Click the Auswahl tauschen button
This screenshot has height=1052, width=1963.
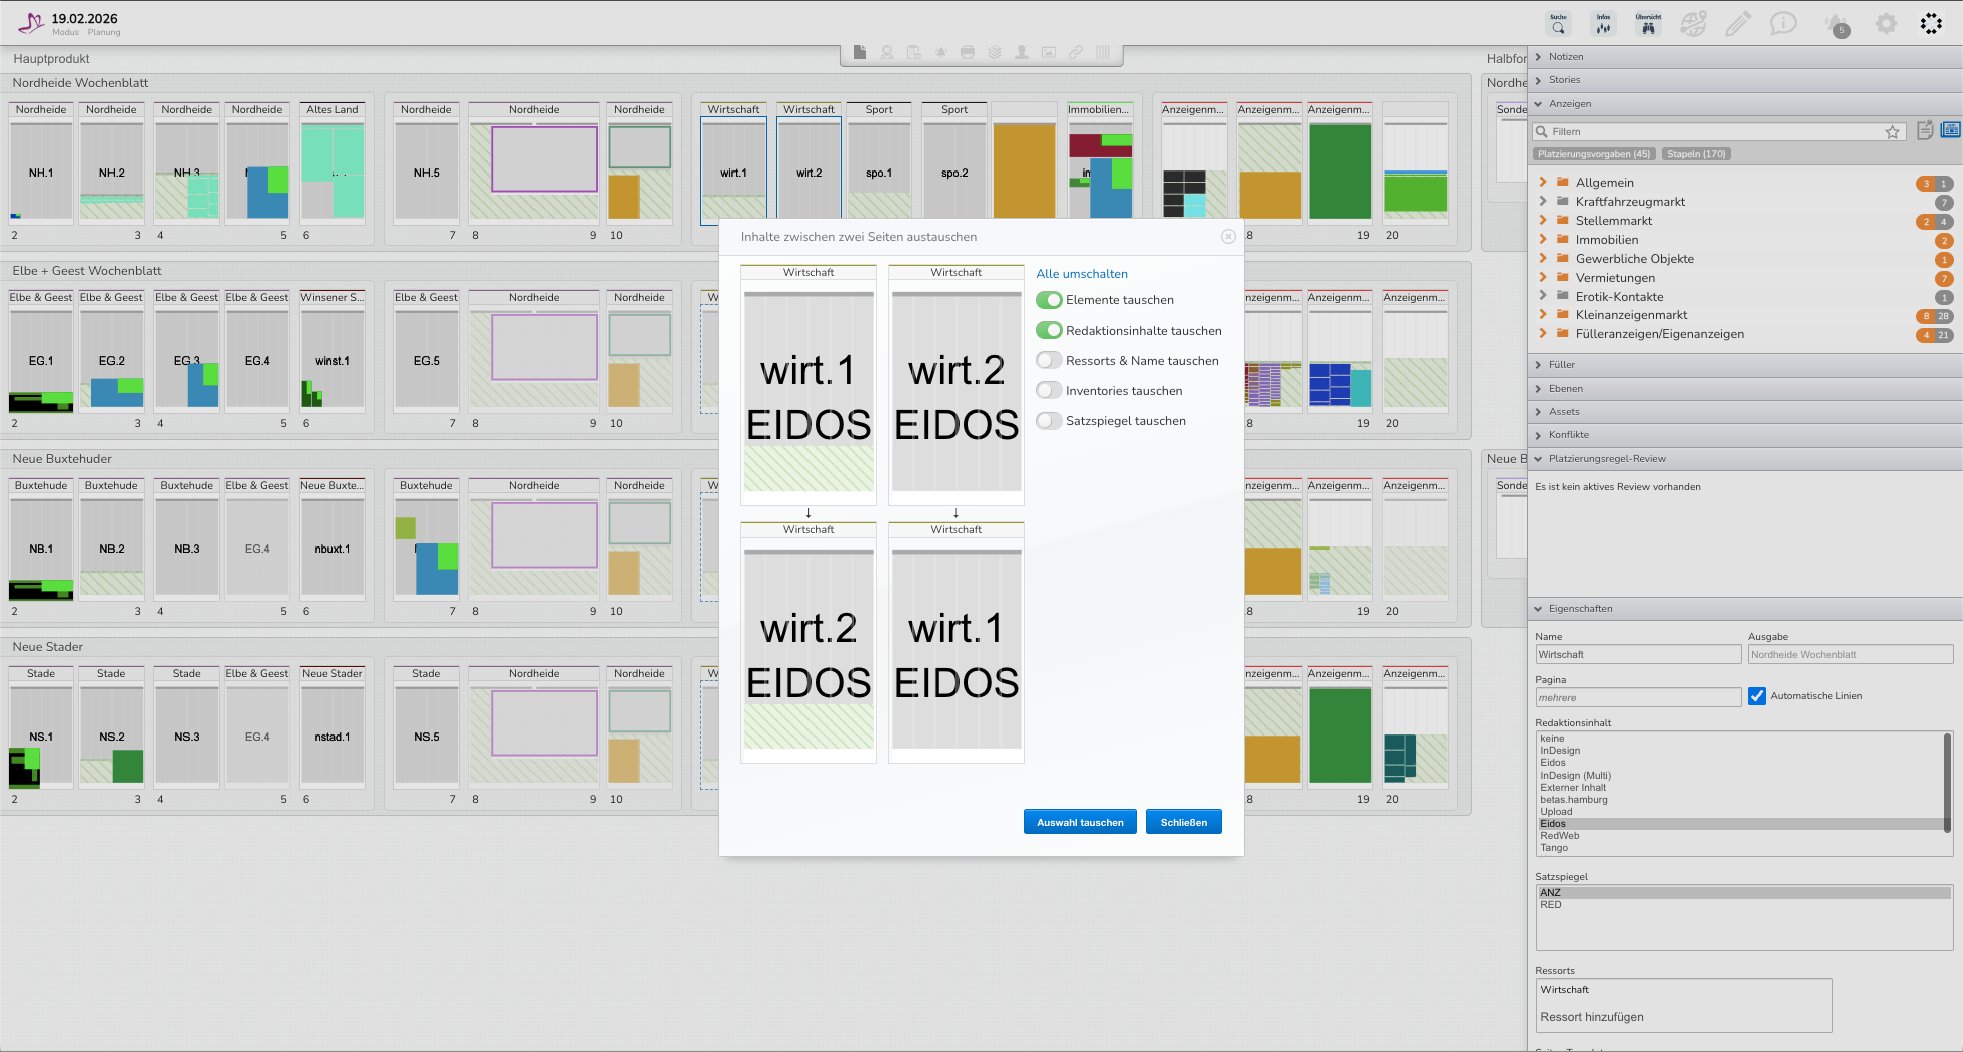point(1080,822)
